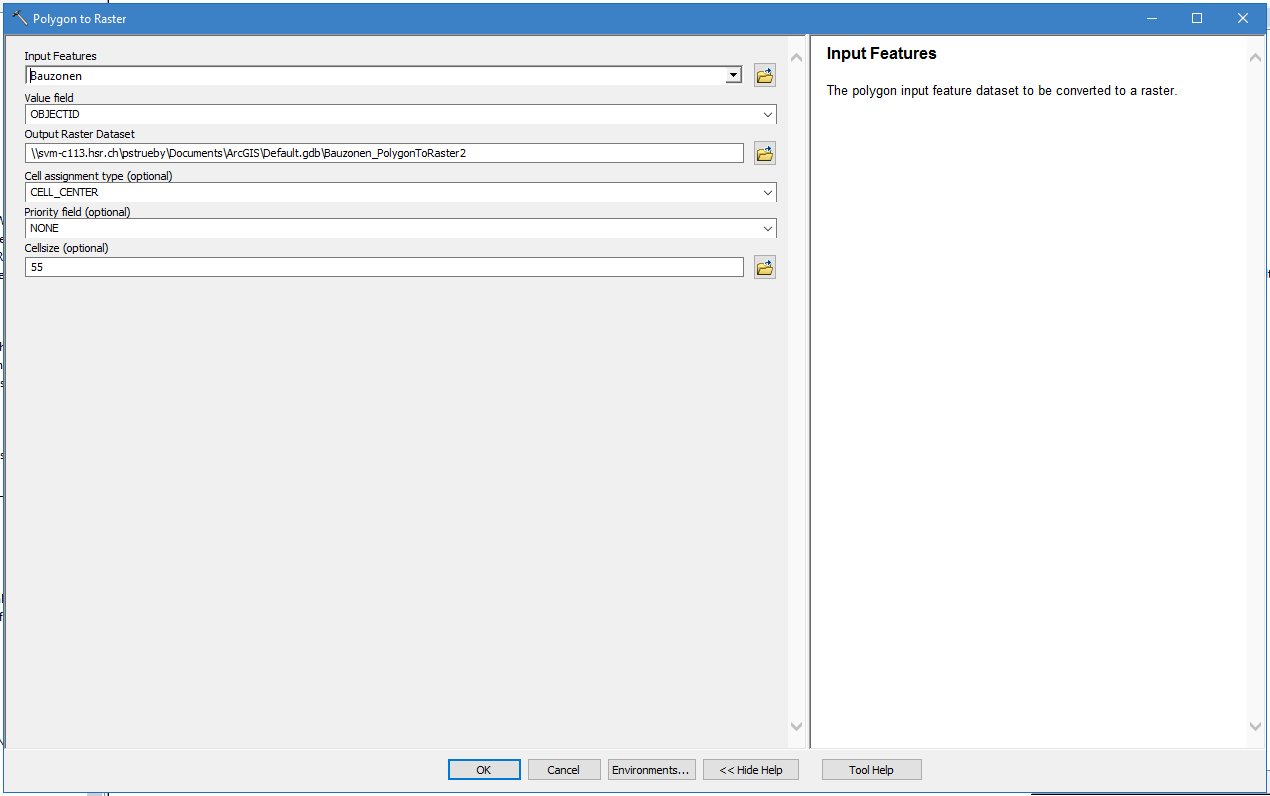The height and width of the screenshot is (796, 1270).
Task: Cancel the Polygon to Raster dialog
Action: (563, 769)
